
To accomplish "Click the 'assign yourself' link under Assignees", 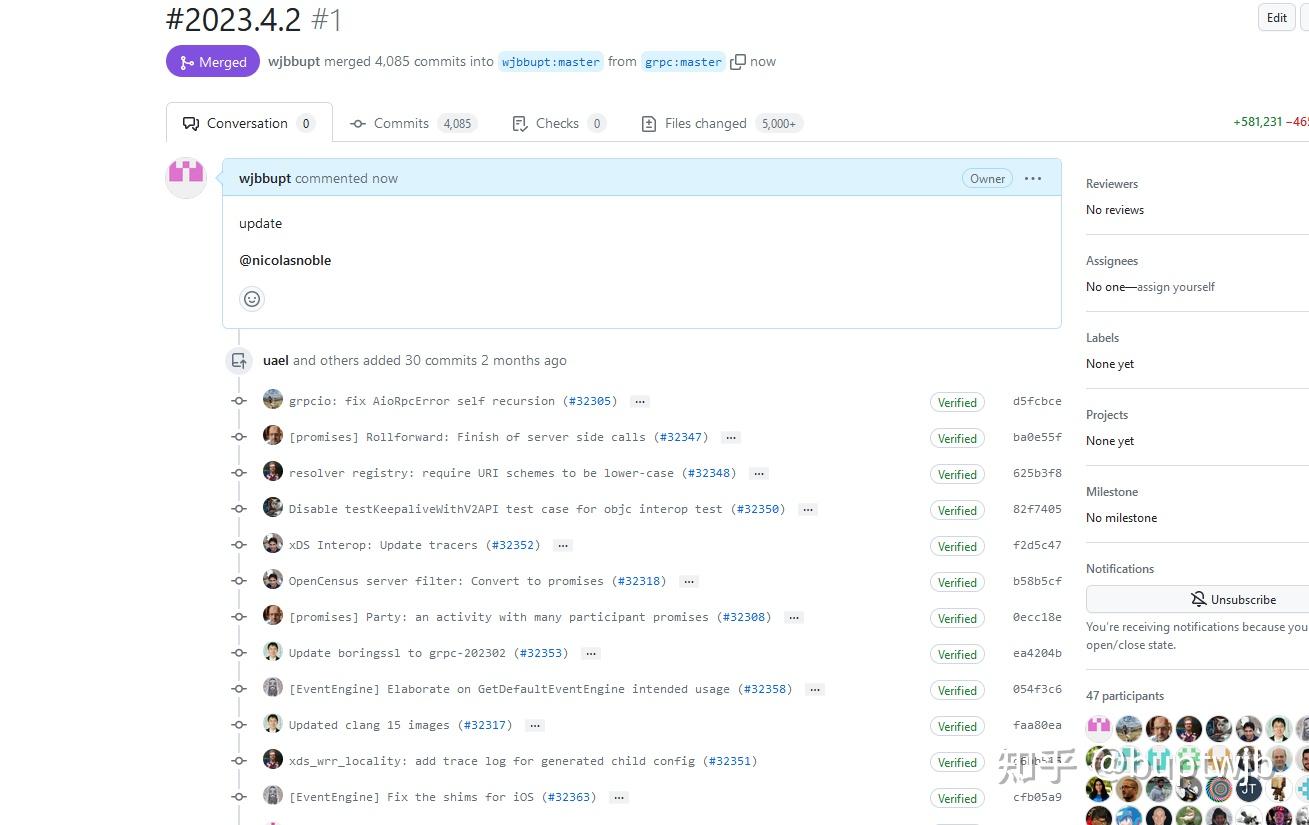I will pyautogui.click(x=1175, y=287).
